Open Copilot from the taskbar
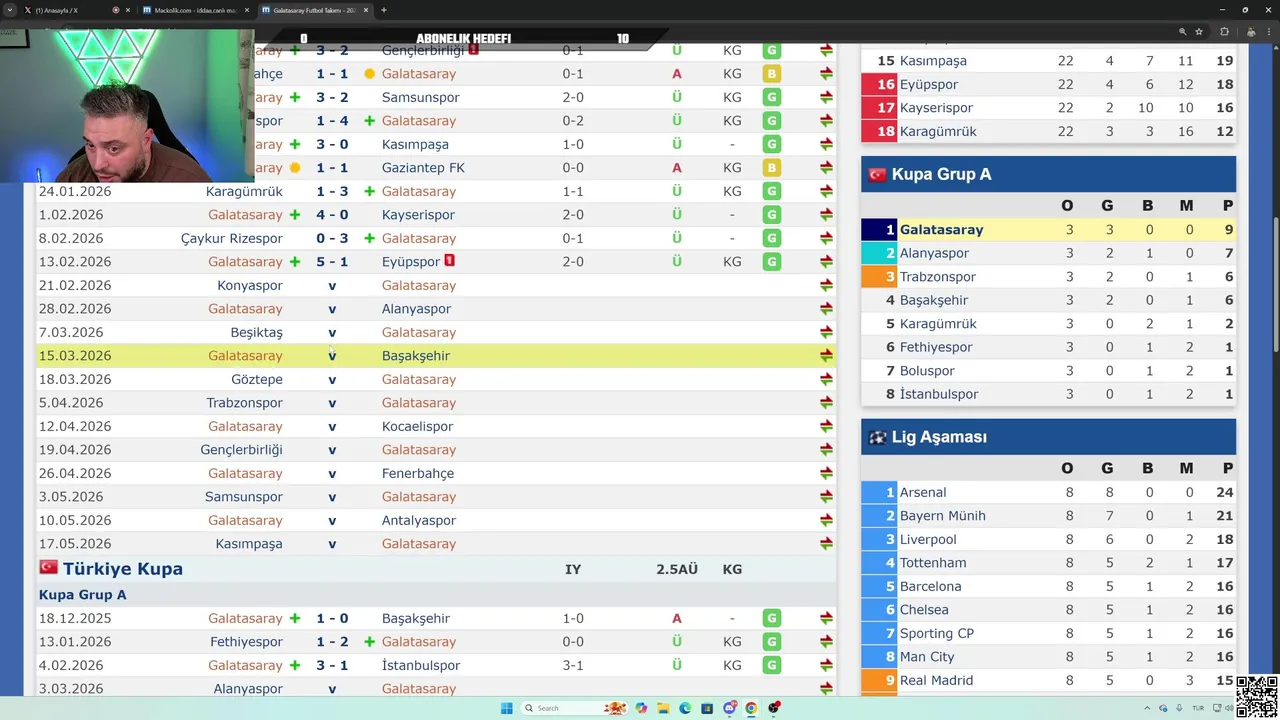This screenshot has height=720, width=1280. point(641,708)
